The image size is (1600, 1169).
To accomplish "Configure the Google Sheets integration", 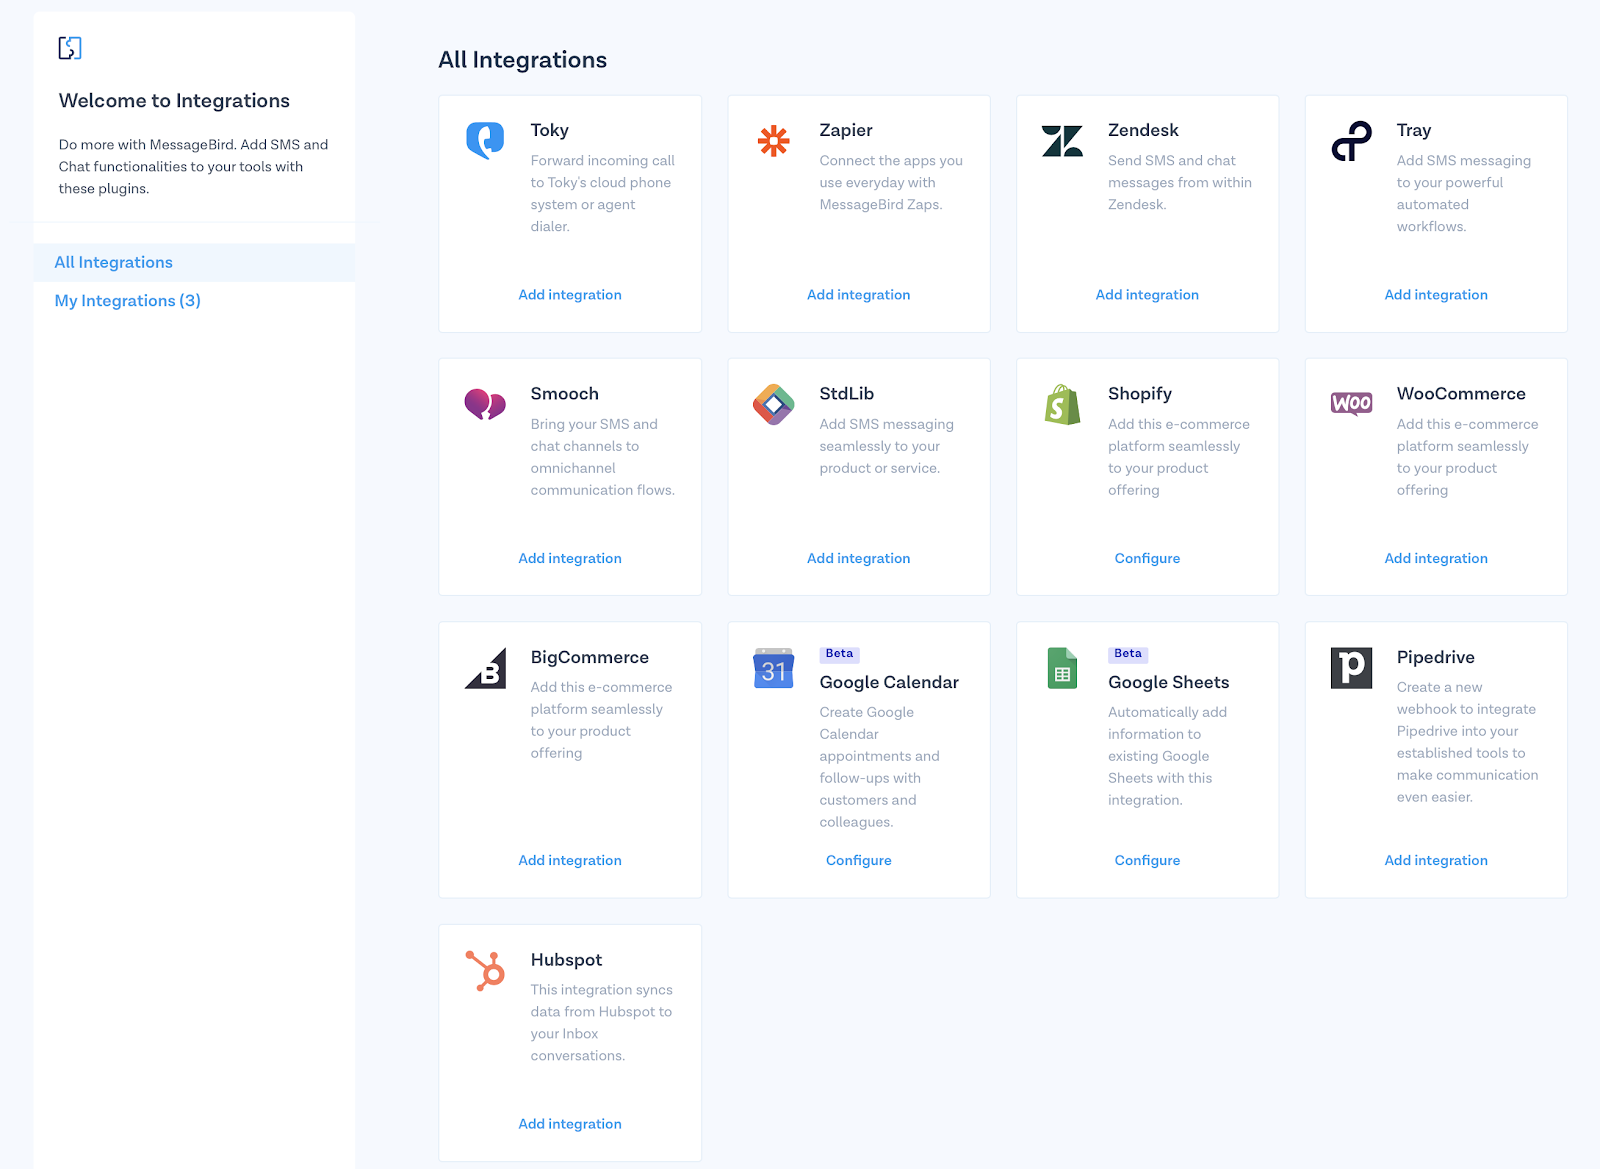I will (1147, 860).
